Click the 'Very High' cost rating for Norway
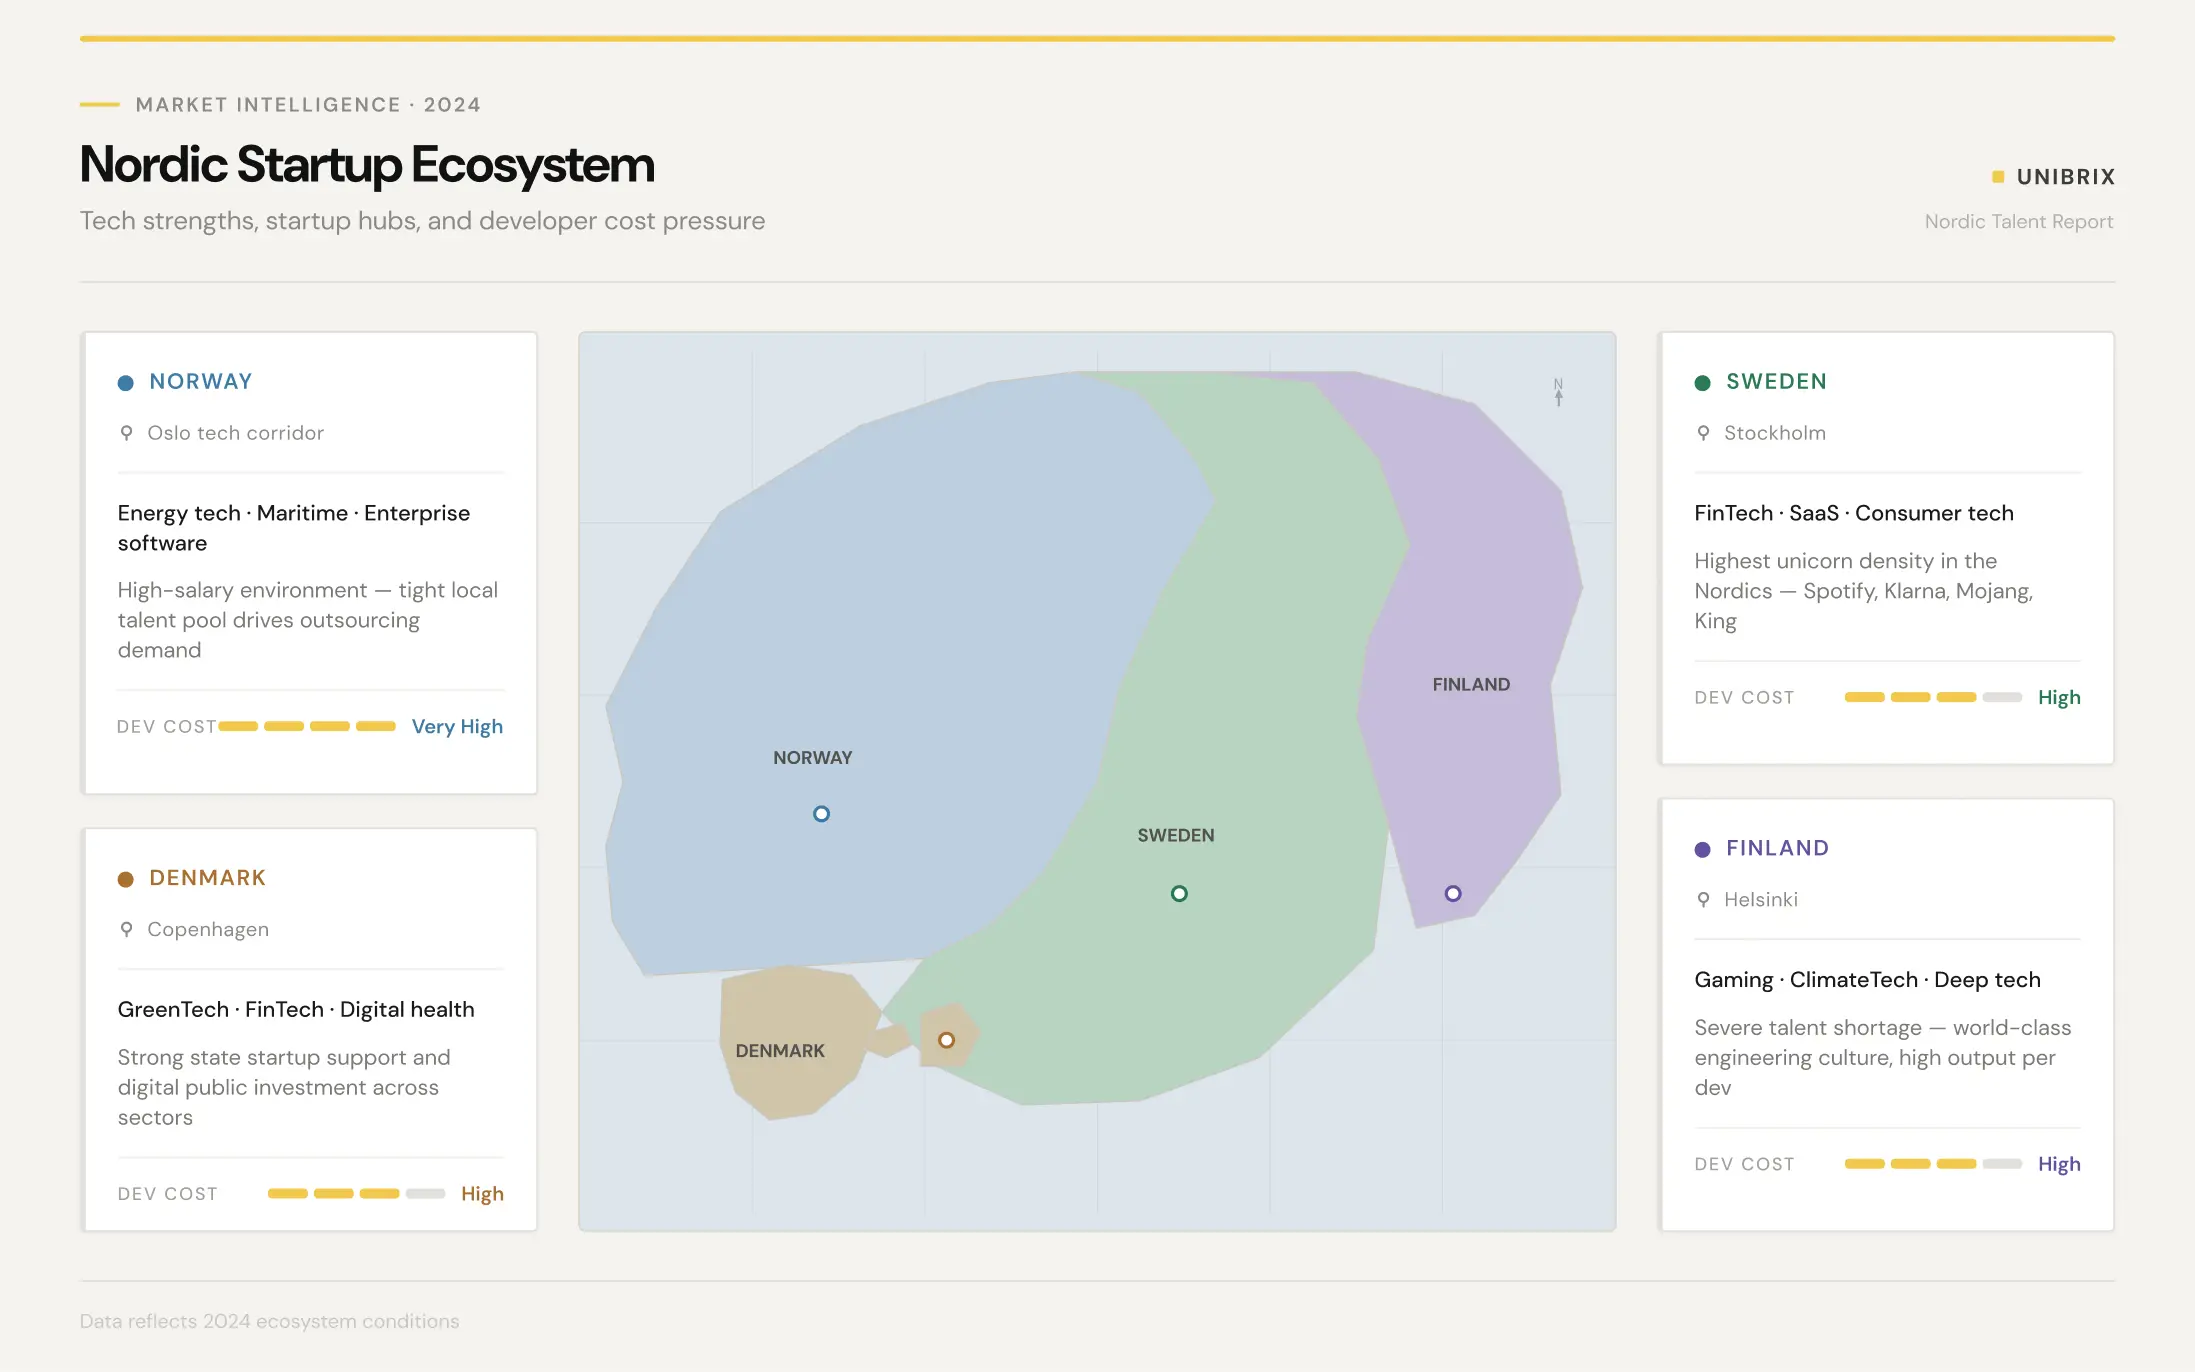This screenshot has width=2195, height=1372. tap(457, 727)
